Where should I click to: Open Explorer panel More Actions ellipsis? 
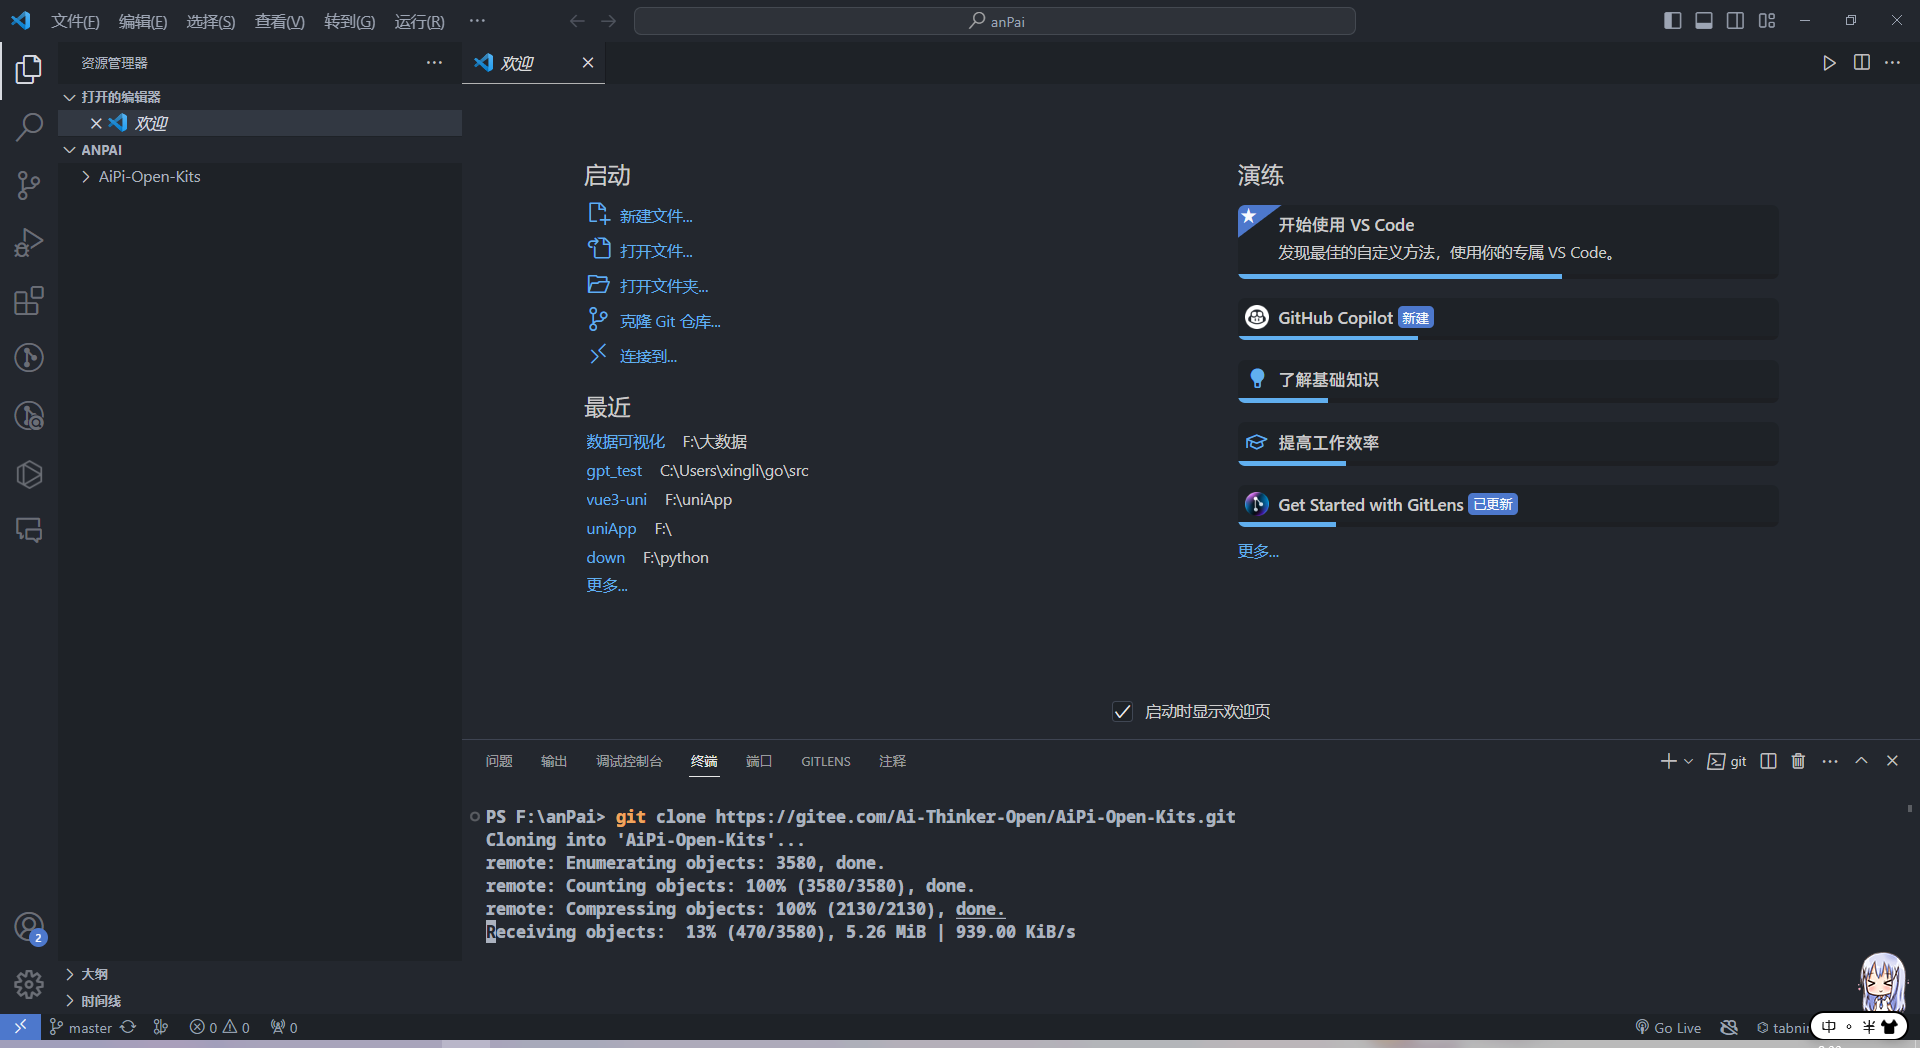point(434,63)
